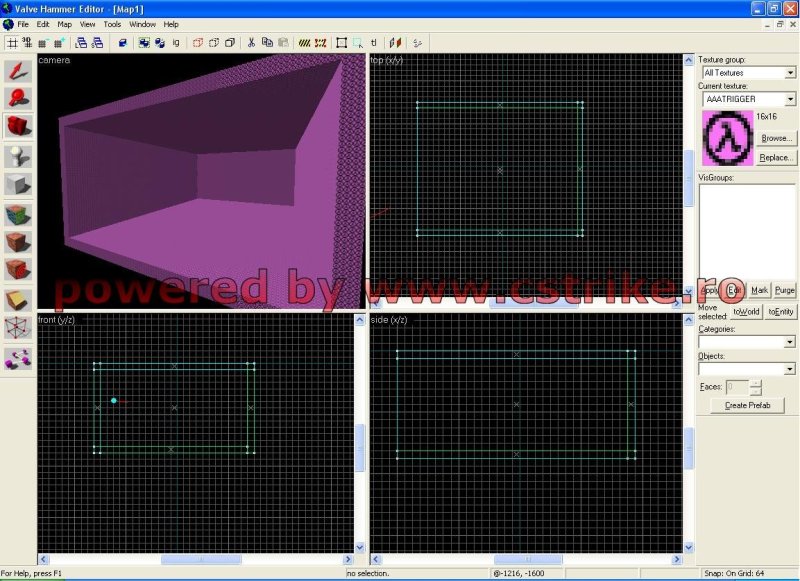Select the Block creation tool
Image resolution: width=800 pixels, height=581 pixels.
[x=18, y=185]
